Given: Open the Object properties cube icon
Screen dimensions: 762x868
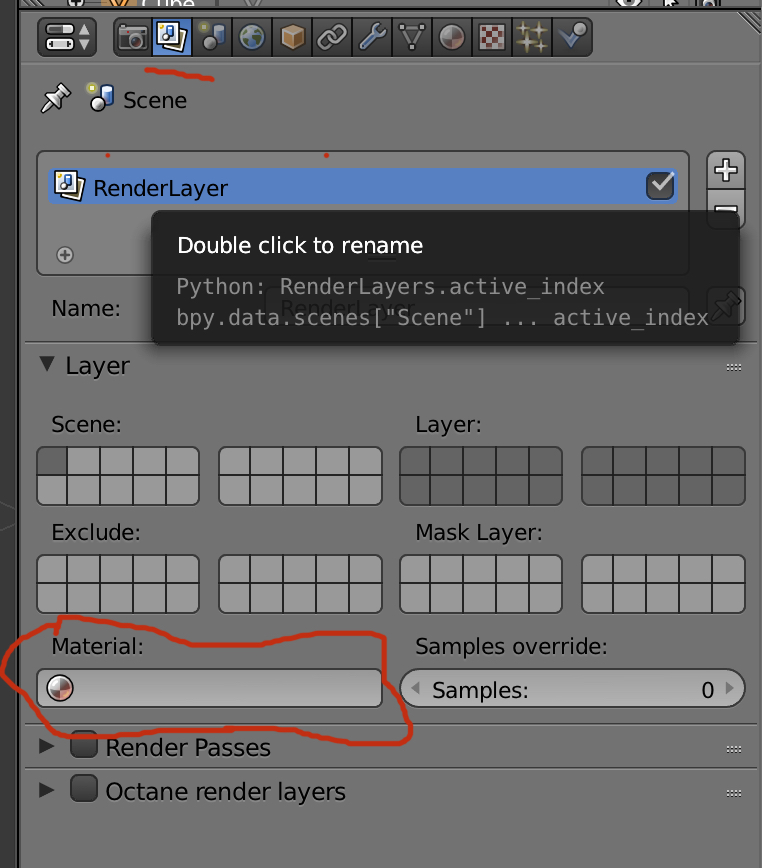Looking at the screenshot, I should (292, 38).
